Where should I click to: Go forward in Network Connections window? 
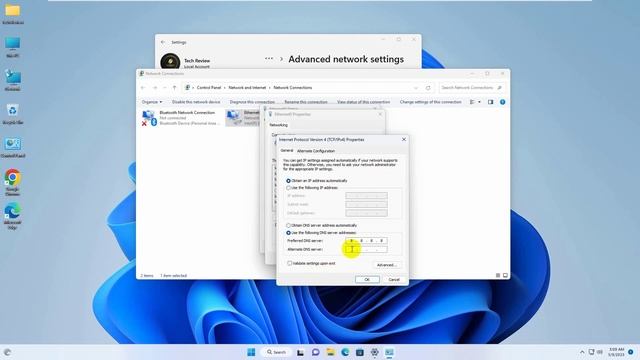[155, 88]
